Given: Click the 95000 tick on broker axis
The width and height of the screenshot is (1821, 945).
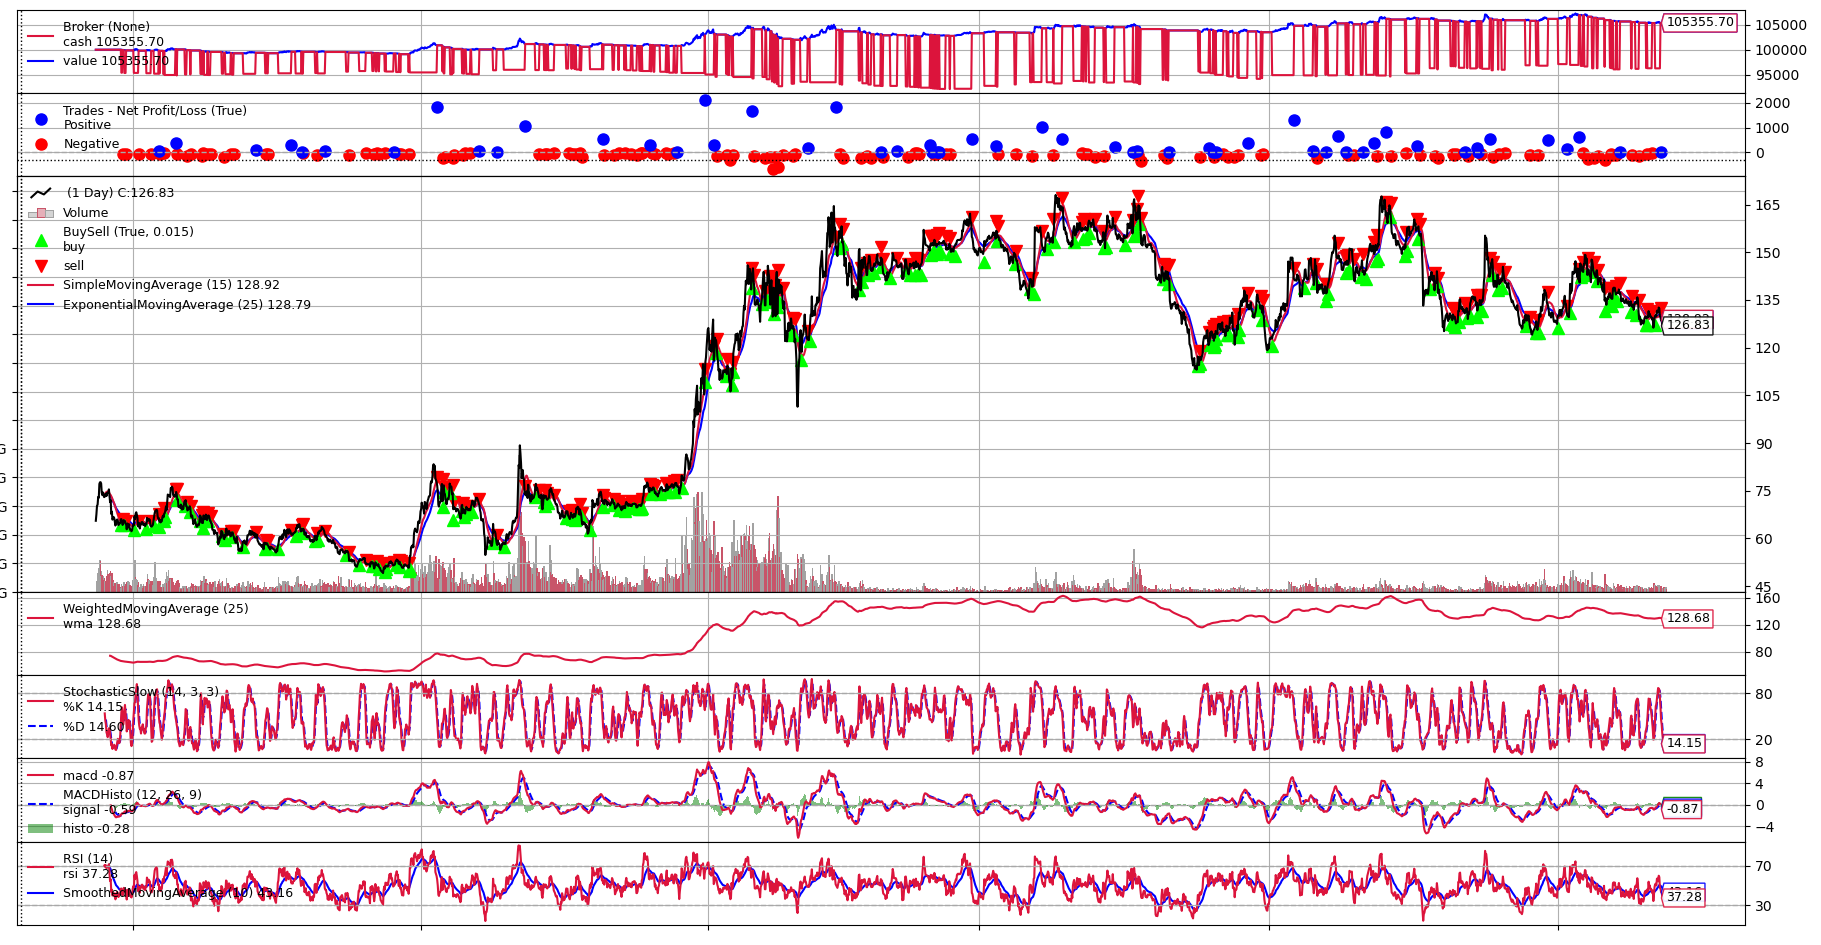Looking at the screenshot, I should pyautogui.click(x=1777, y=75).
